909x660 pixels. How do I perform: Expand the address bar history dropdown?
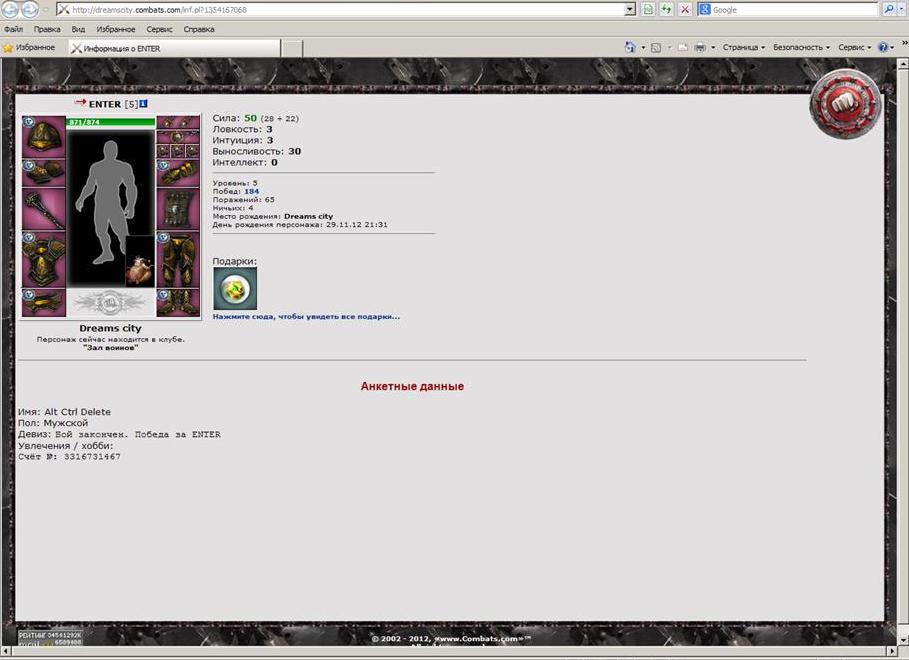click(x=630, y=10)
